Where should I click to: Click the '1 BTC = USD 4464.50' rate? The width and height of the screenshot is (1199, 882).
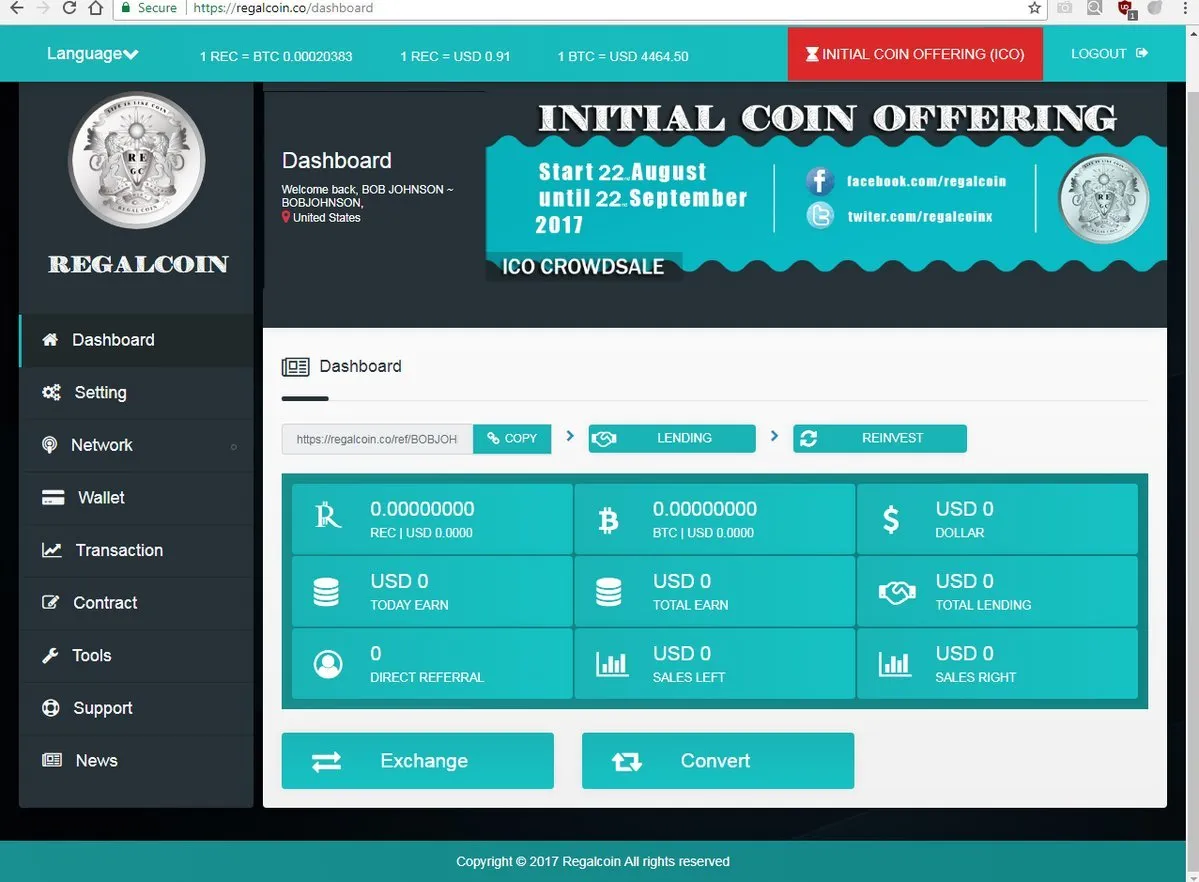[622, 57]
